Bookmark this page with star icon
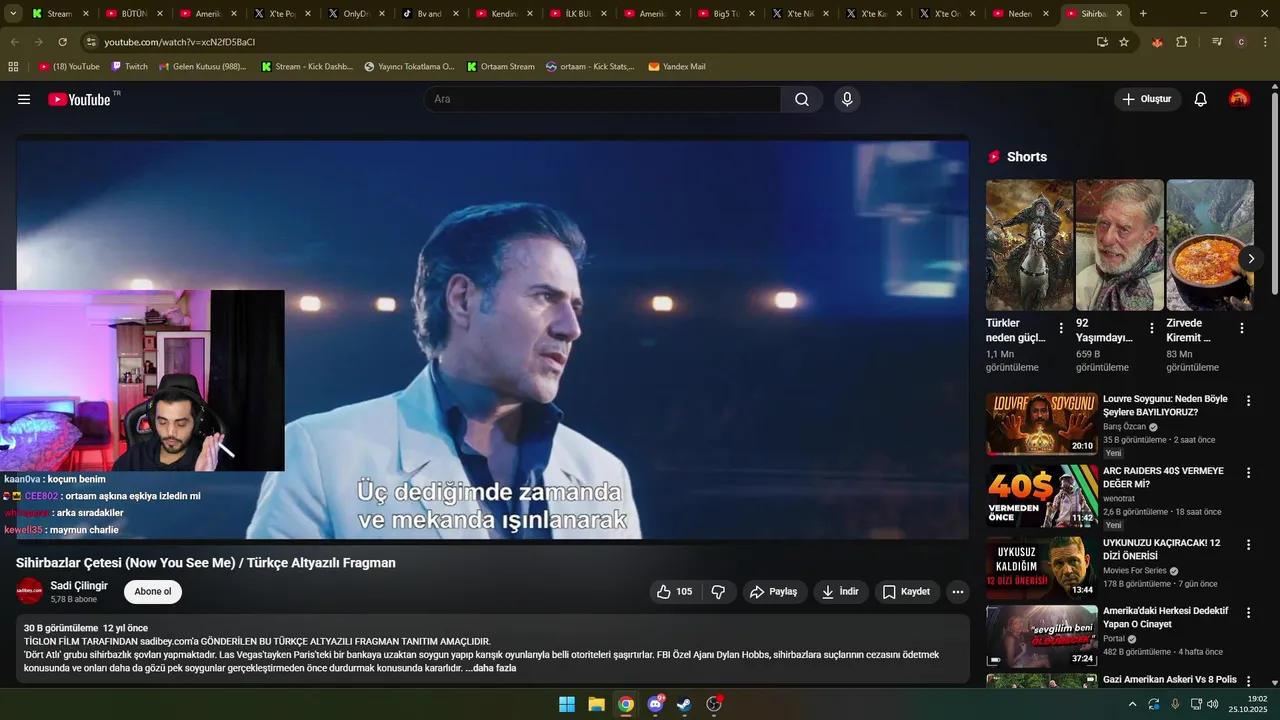 (1124, 42)
